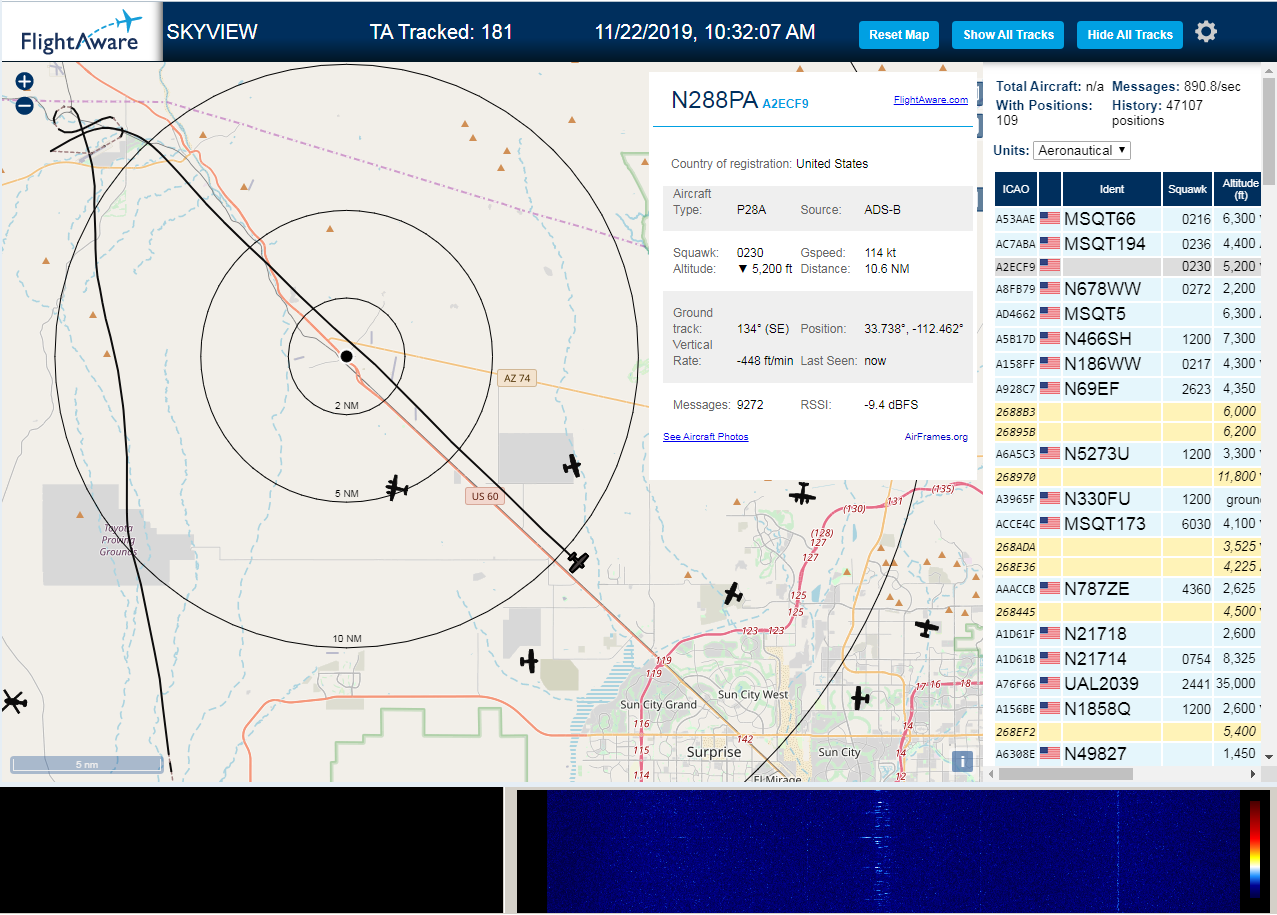Open the Units dropdown set to Aeronautical
This screenshot has width=1277, height=915.
1082,150
